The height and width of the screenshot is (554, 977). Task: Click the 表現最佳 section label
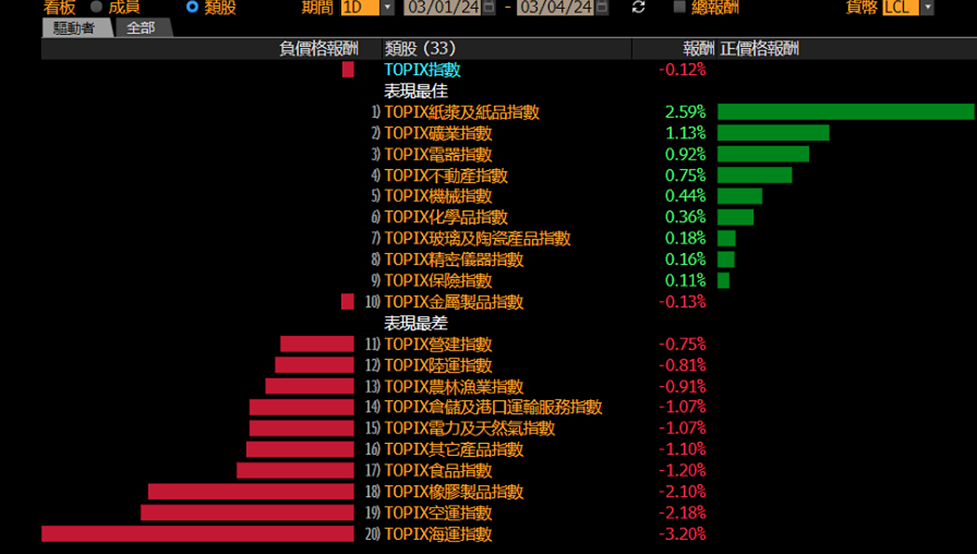point(416,91)
